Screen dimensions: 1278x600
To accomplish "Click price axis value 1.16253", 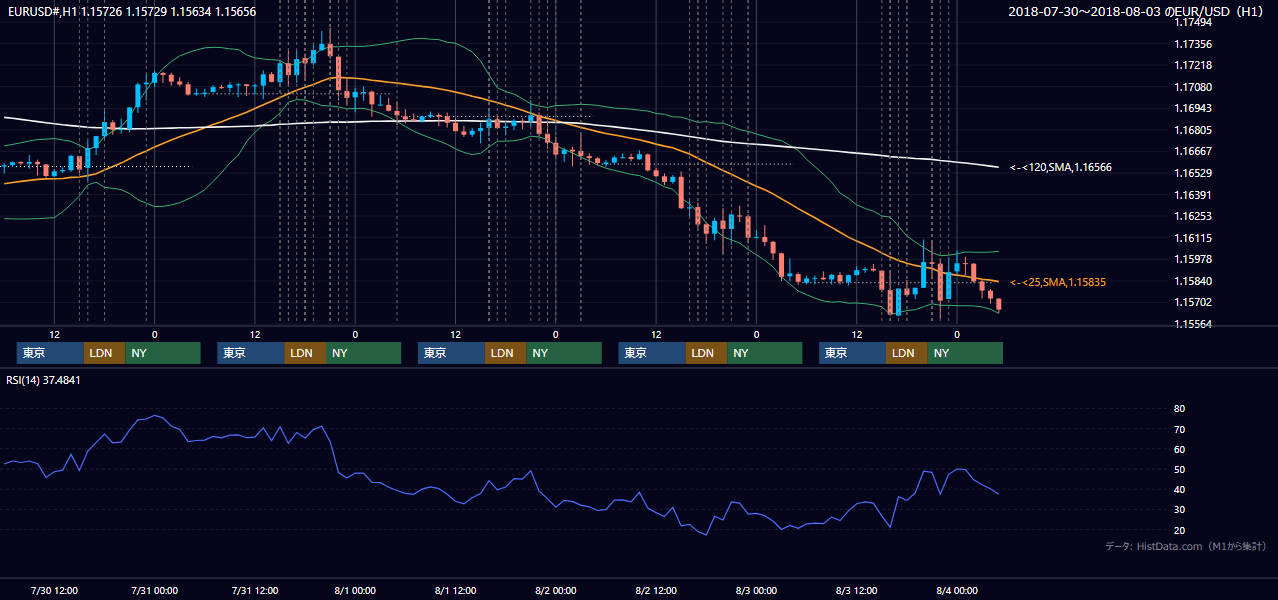I will coord(1193,217).
